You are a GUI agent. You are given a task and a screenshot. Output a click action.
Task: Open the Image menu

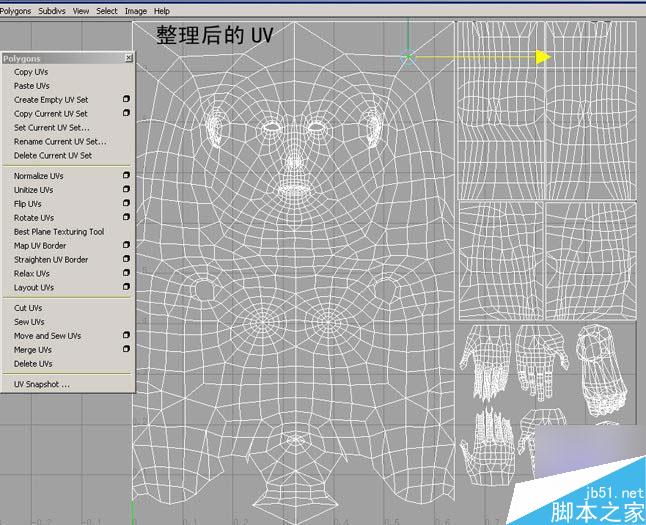pyautogui.click(x=136, y=11)
